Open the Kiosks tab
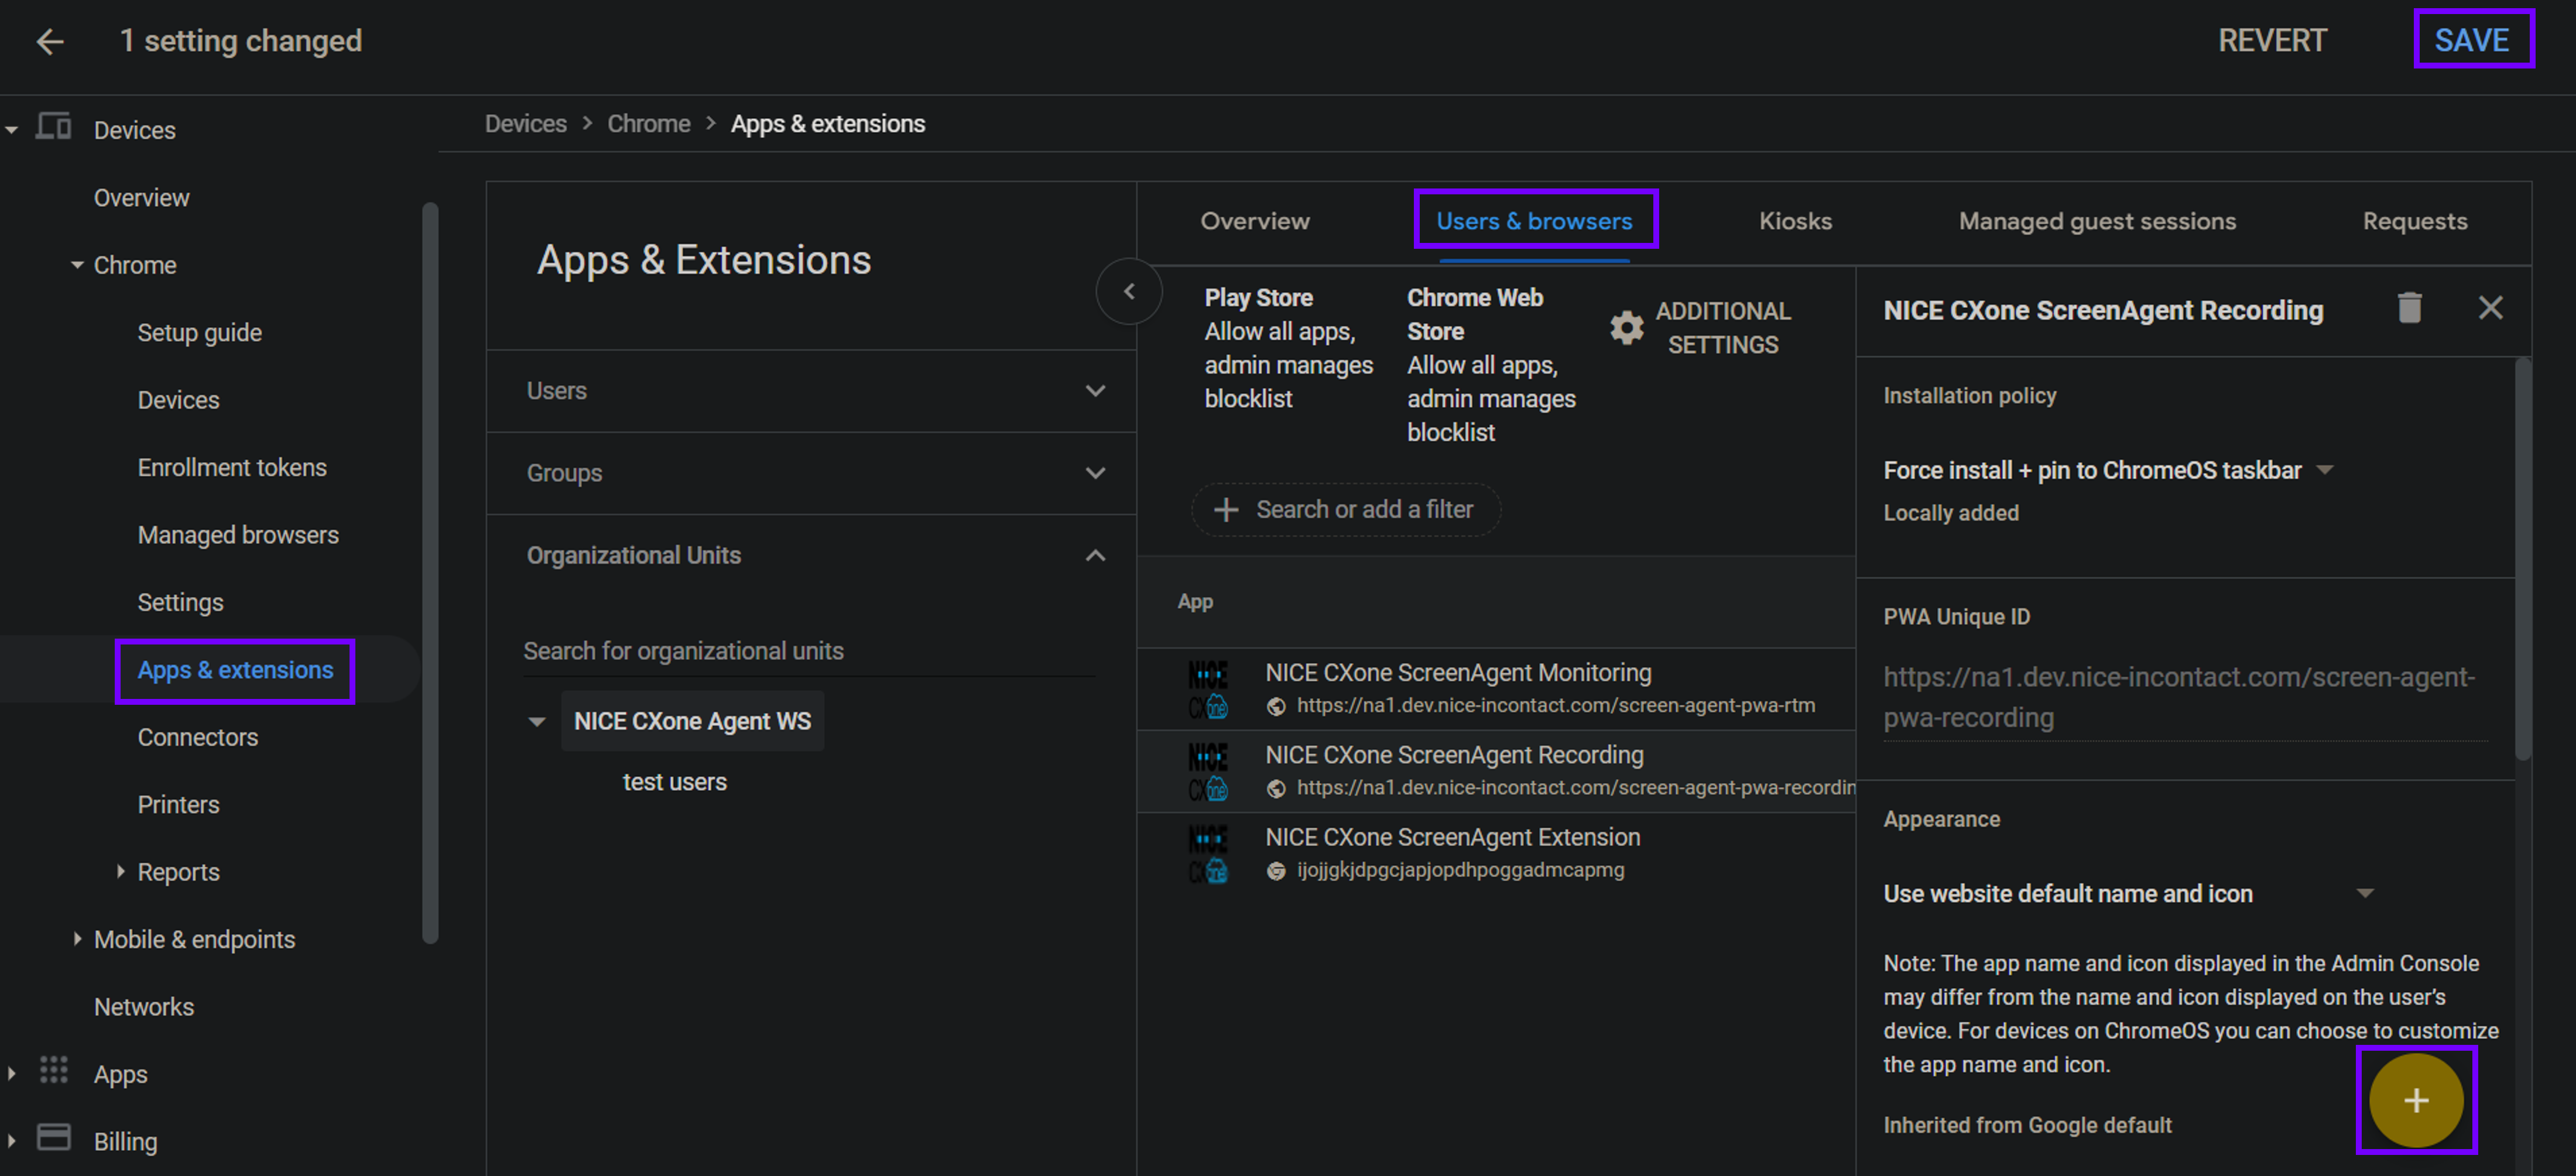Image resolution: width=2576 pixels, height=1176 pixels. (1795, 221)
